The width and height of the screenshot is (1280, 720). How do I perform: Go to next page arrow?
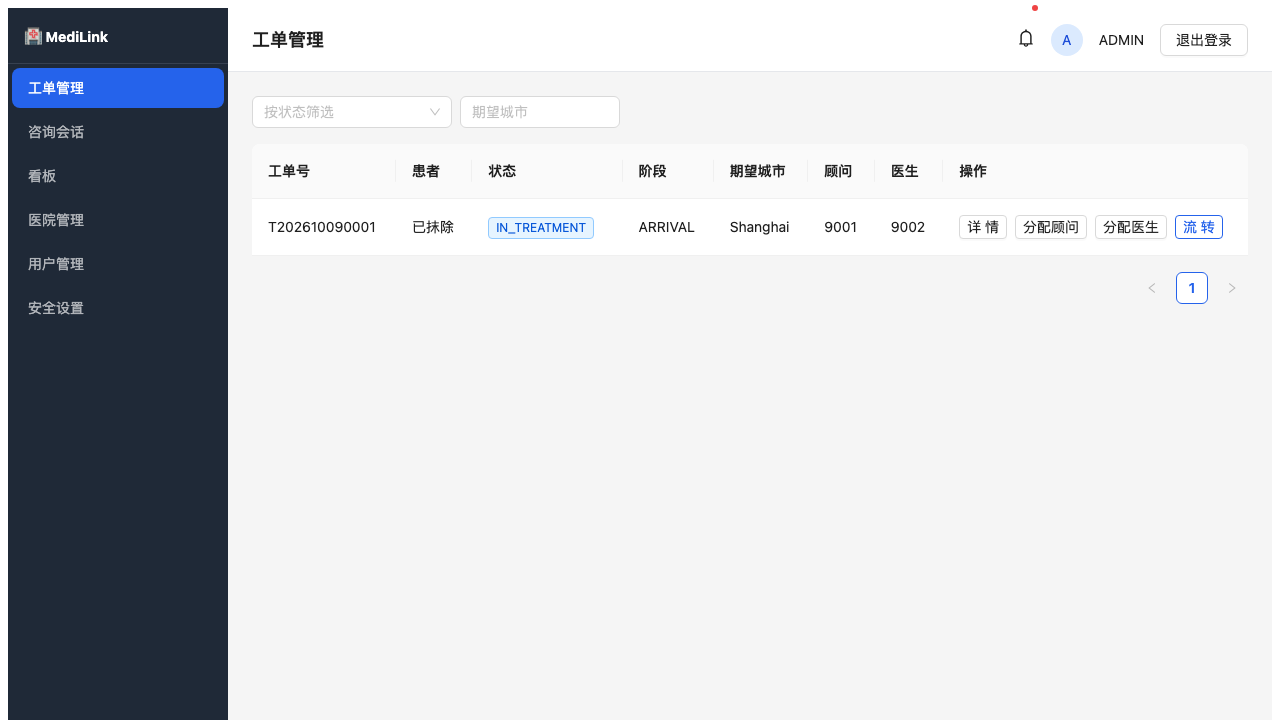click(x=1232, y=288)
